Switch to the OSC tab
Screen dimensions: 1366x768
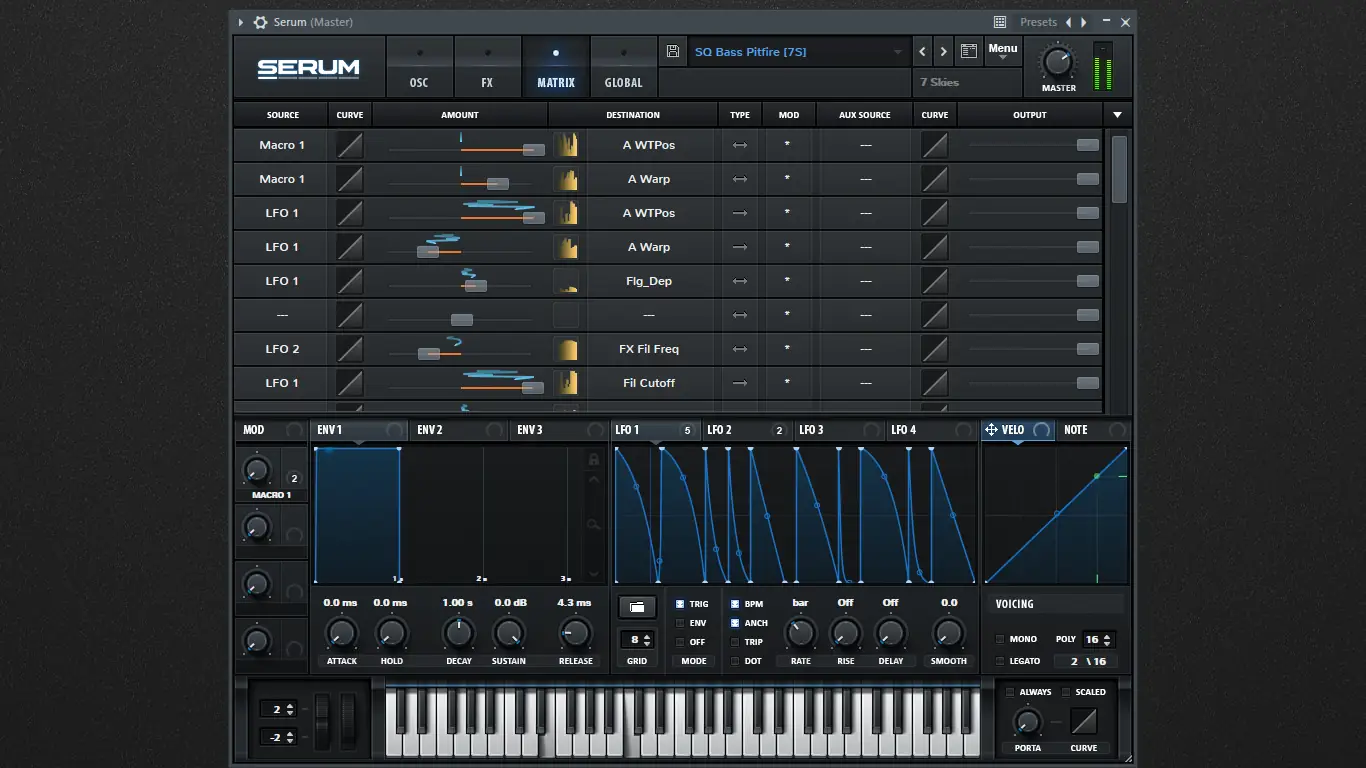click(x=419, y=67)
